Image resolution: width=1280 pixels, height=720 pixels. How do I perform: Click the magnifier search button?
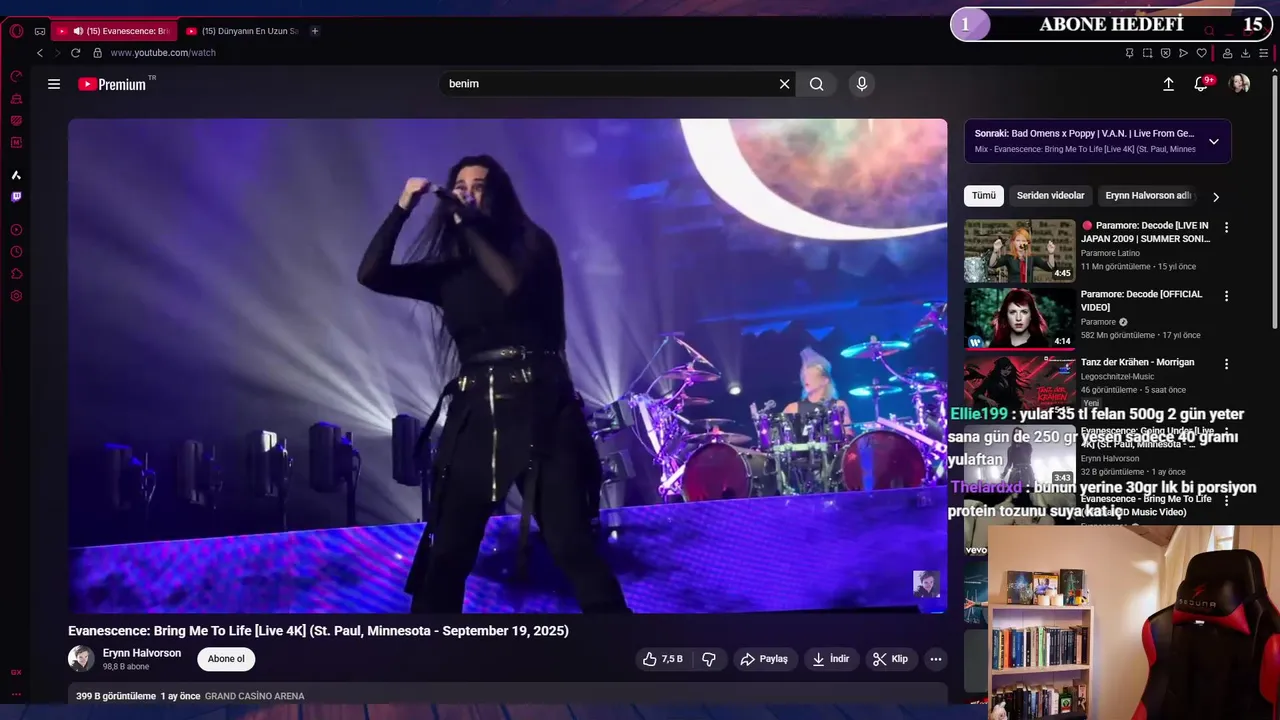click(x=817, y=84)
